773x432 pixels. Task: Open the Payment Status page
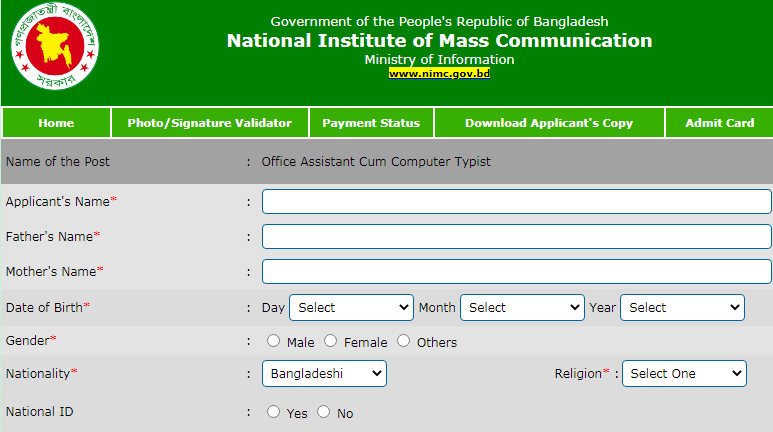tap(371, 123)
